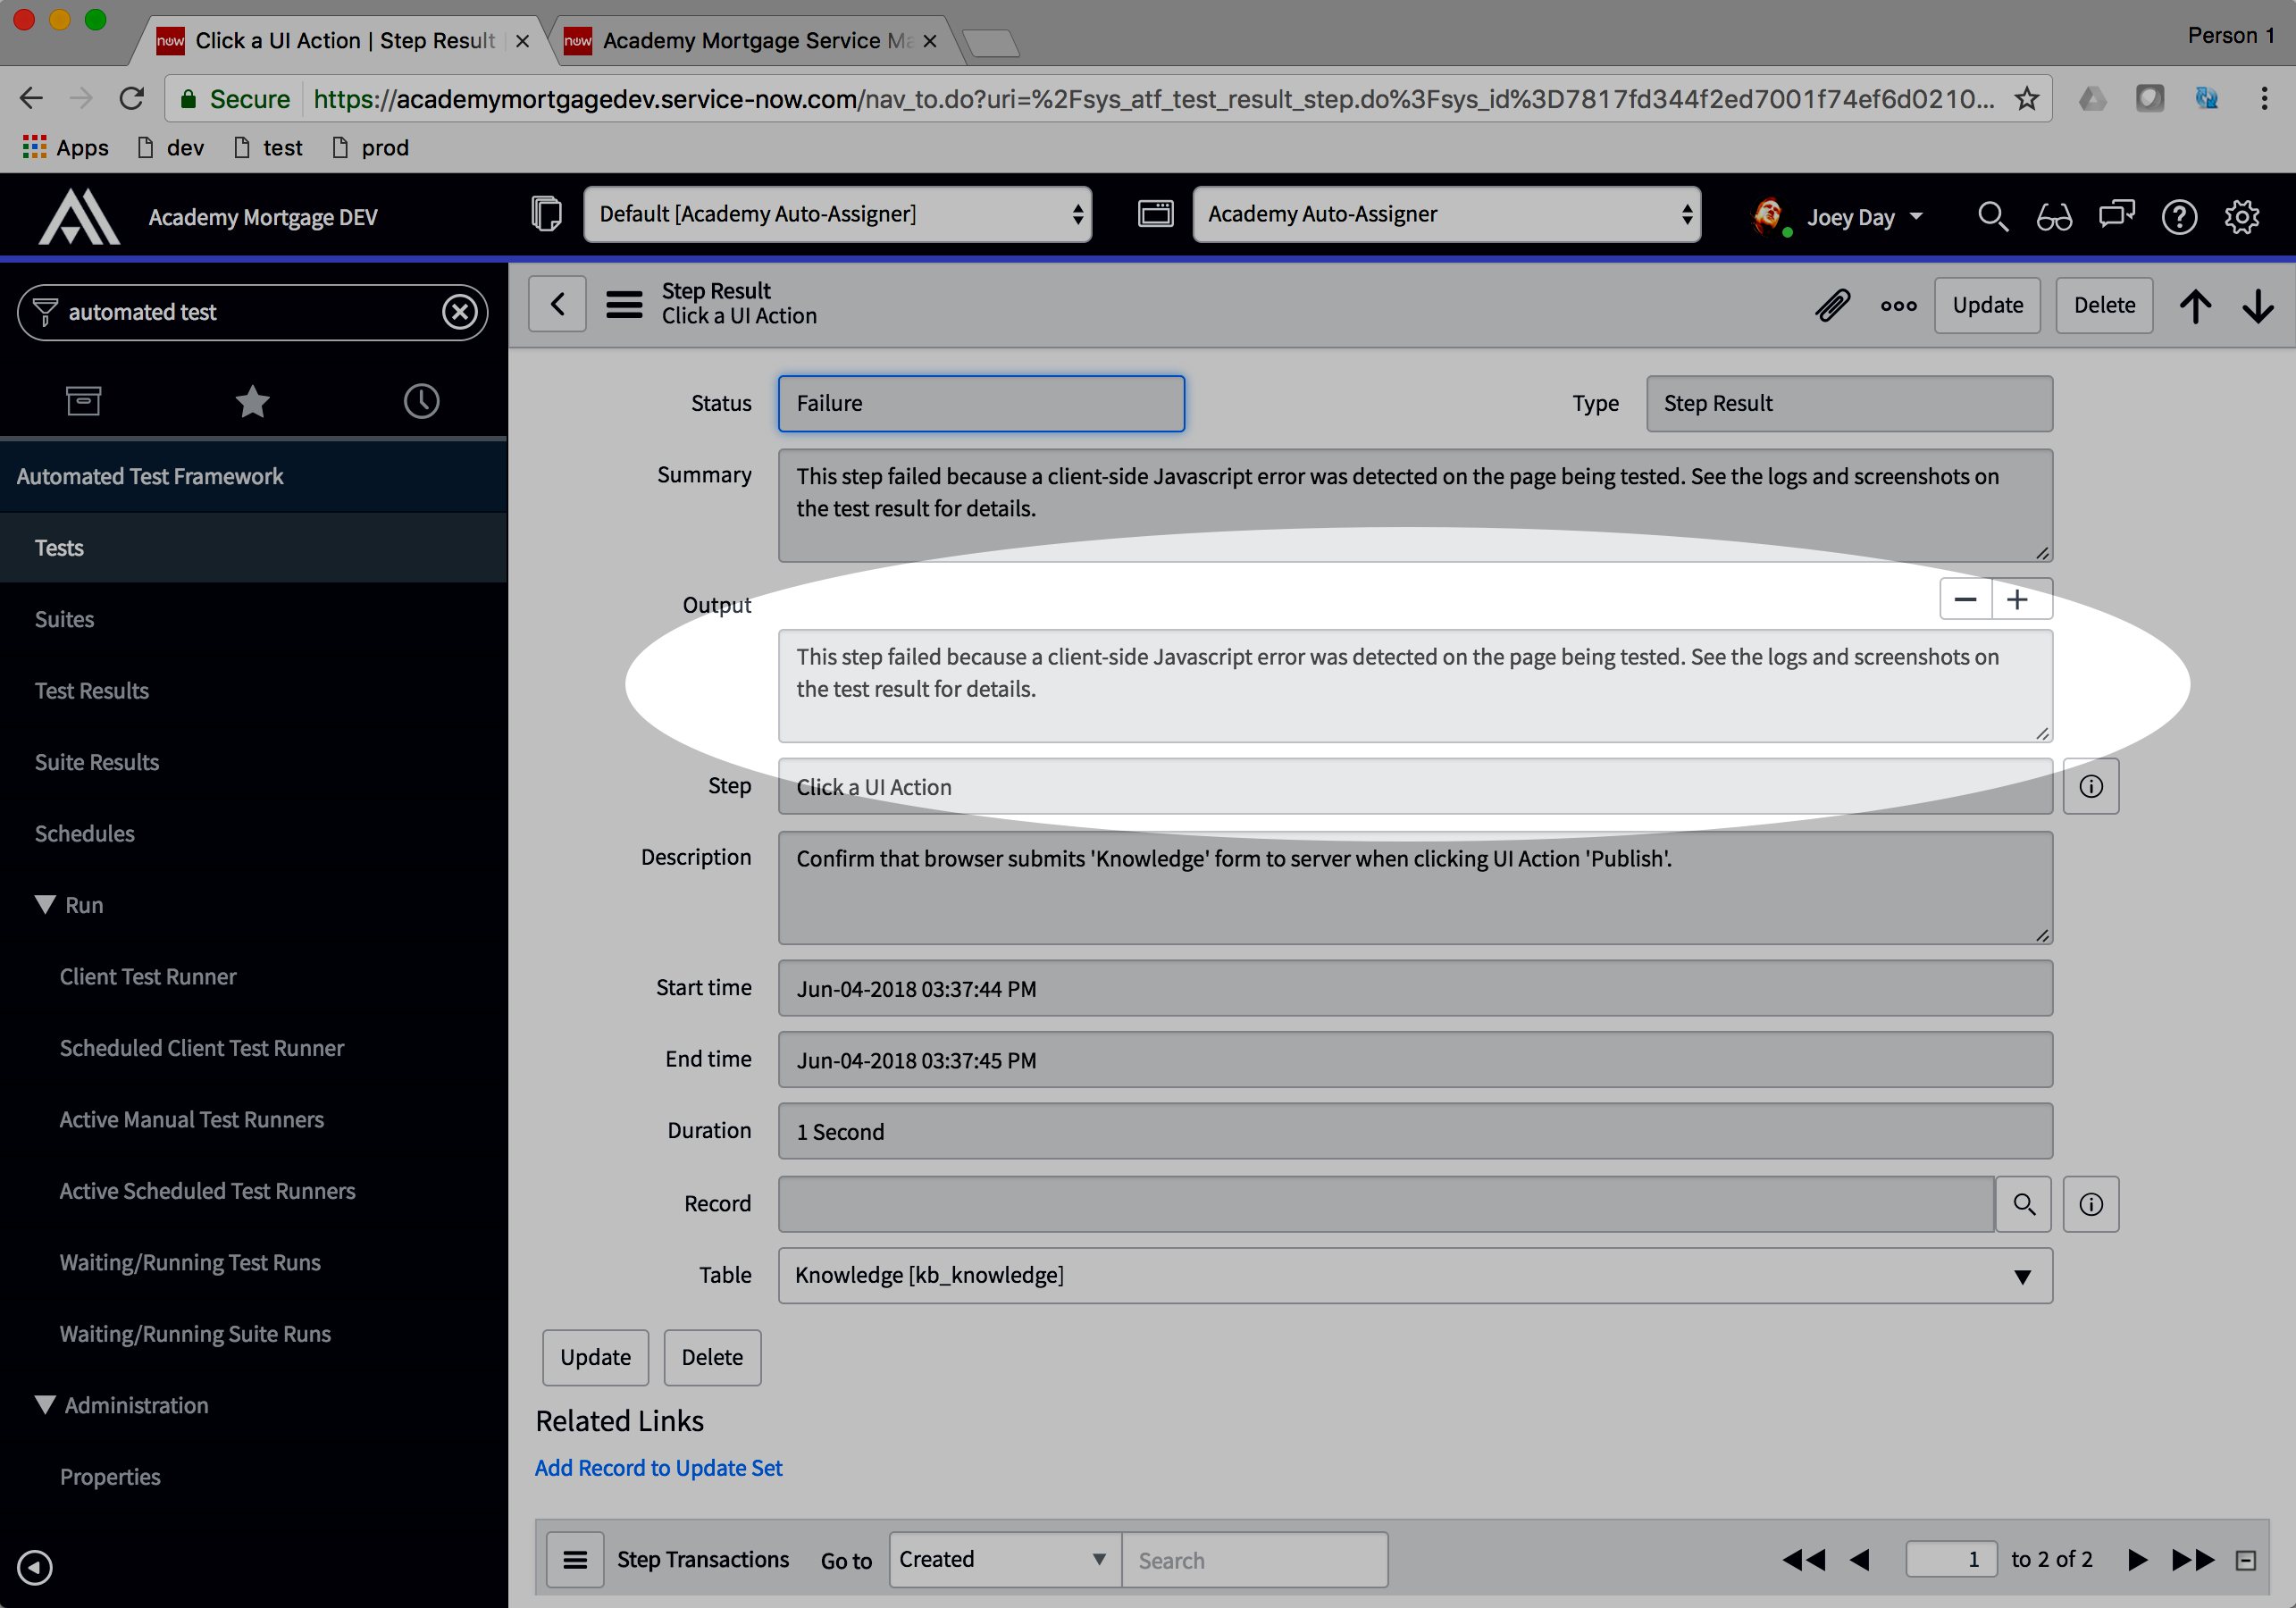Jump to first page of Step Transactions
Screen dimensions: 2296x1608
1804,1560
